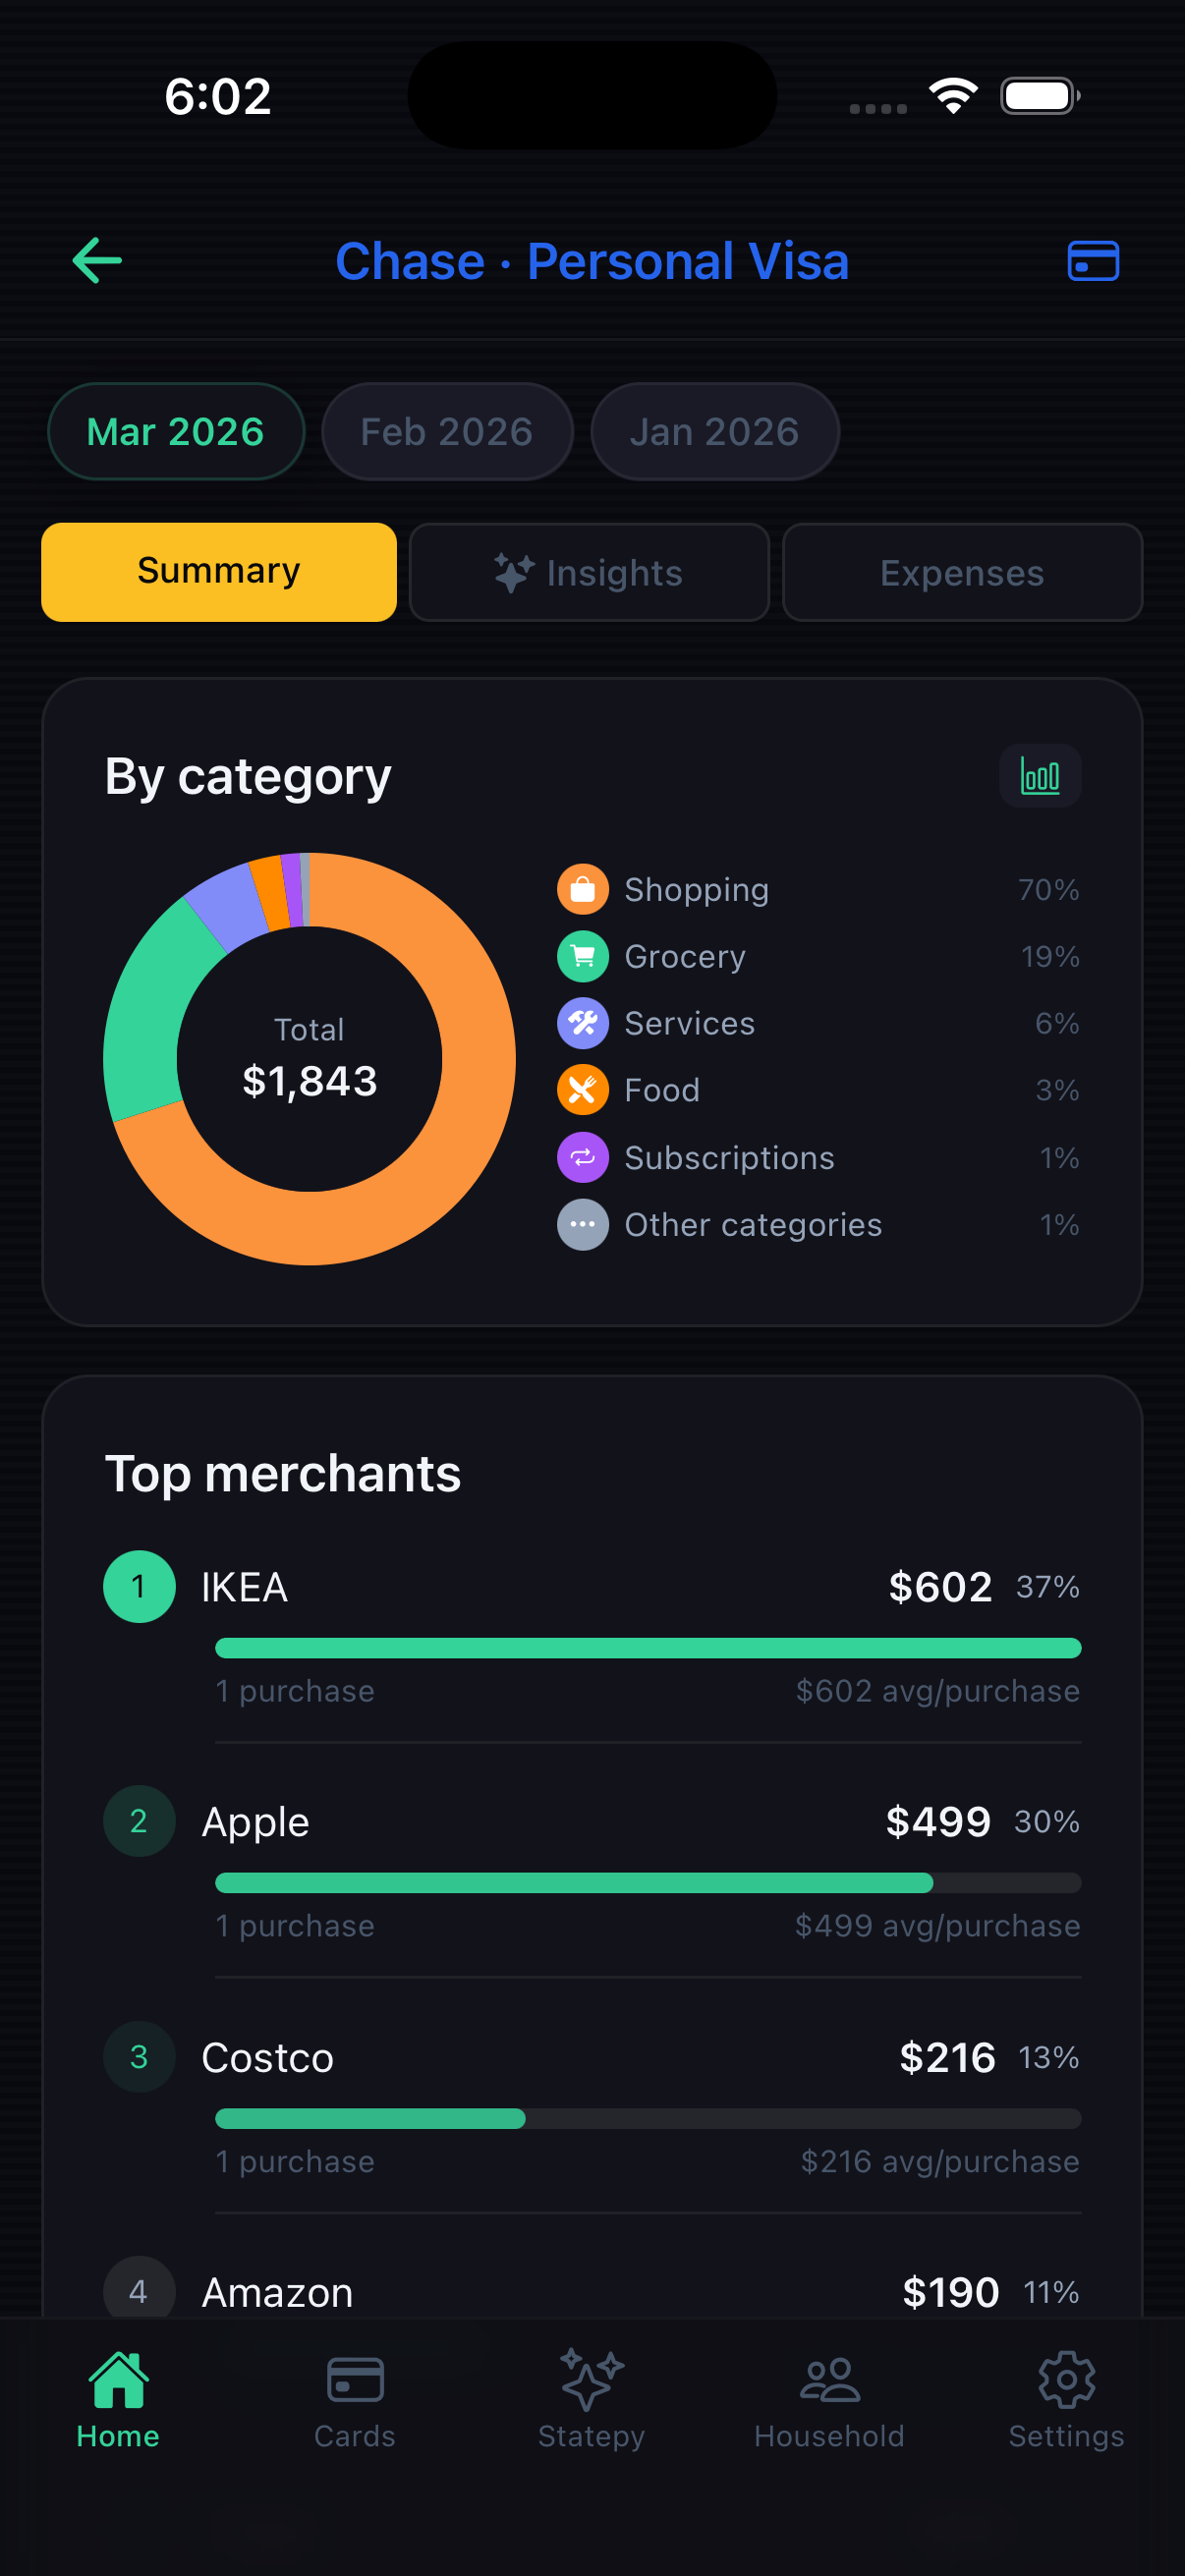This screenshot has height=2576, width=1185.
Task: Select the Summary tab
Action: 219,573
